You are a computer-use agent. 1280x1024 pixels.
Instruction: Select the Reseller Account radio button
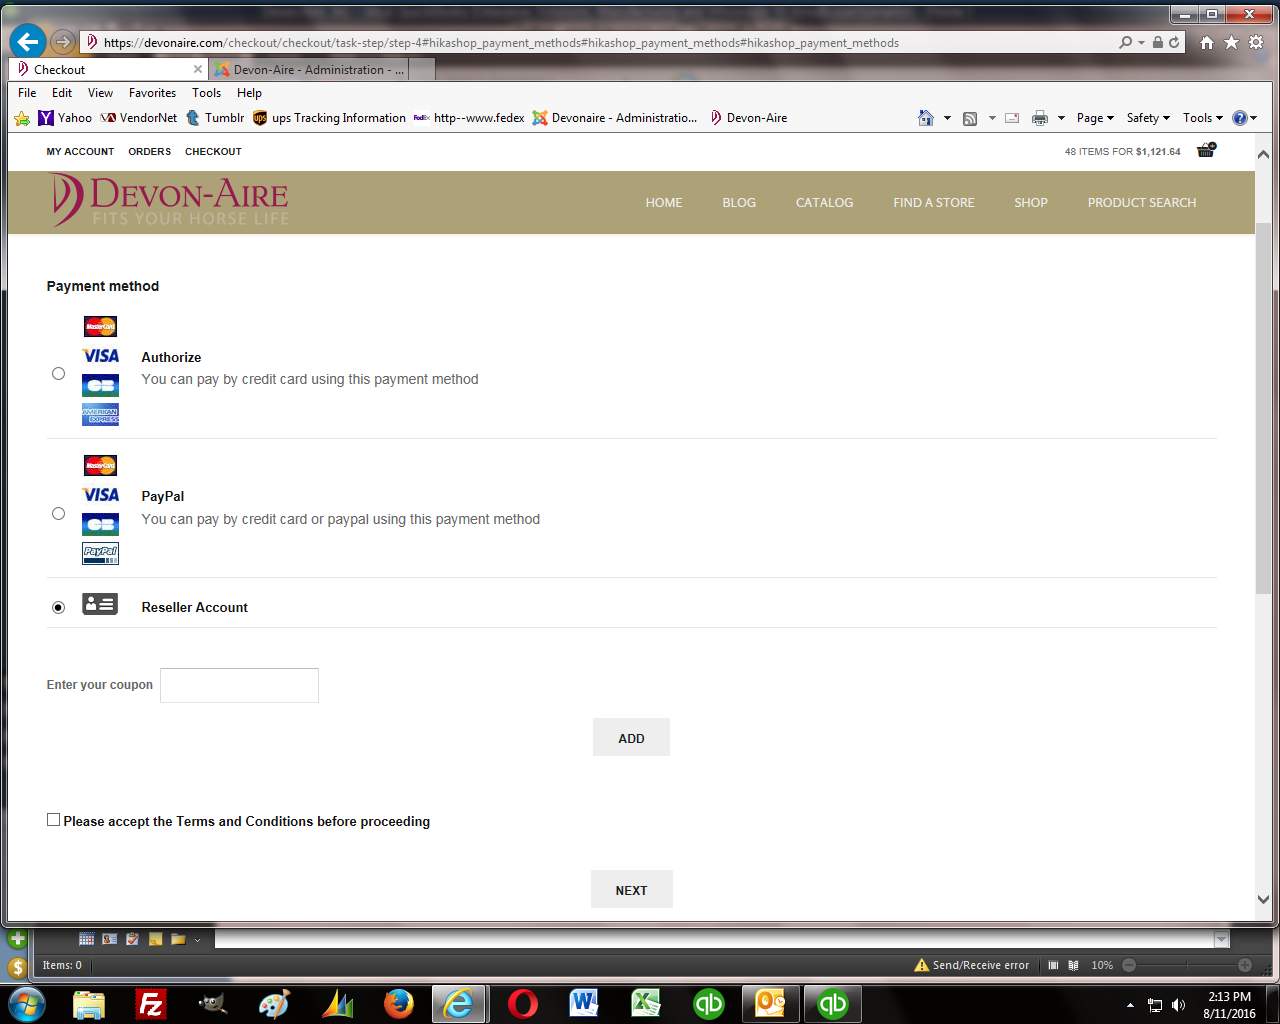(x=58, y=607)
